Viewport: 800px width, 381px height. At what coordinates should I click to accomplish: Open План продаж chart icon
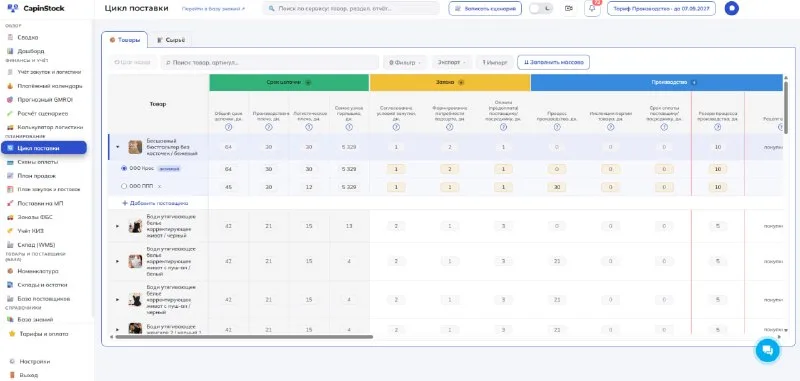10,176
